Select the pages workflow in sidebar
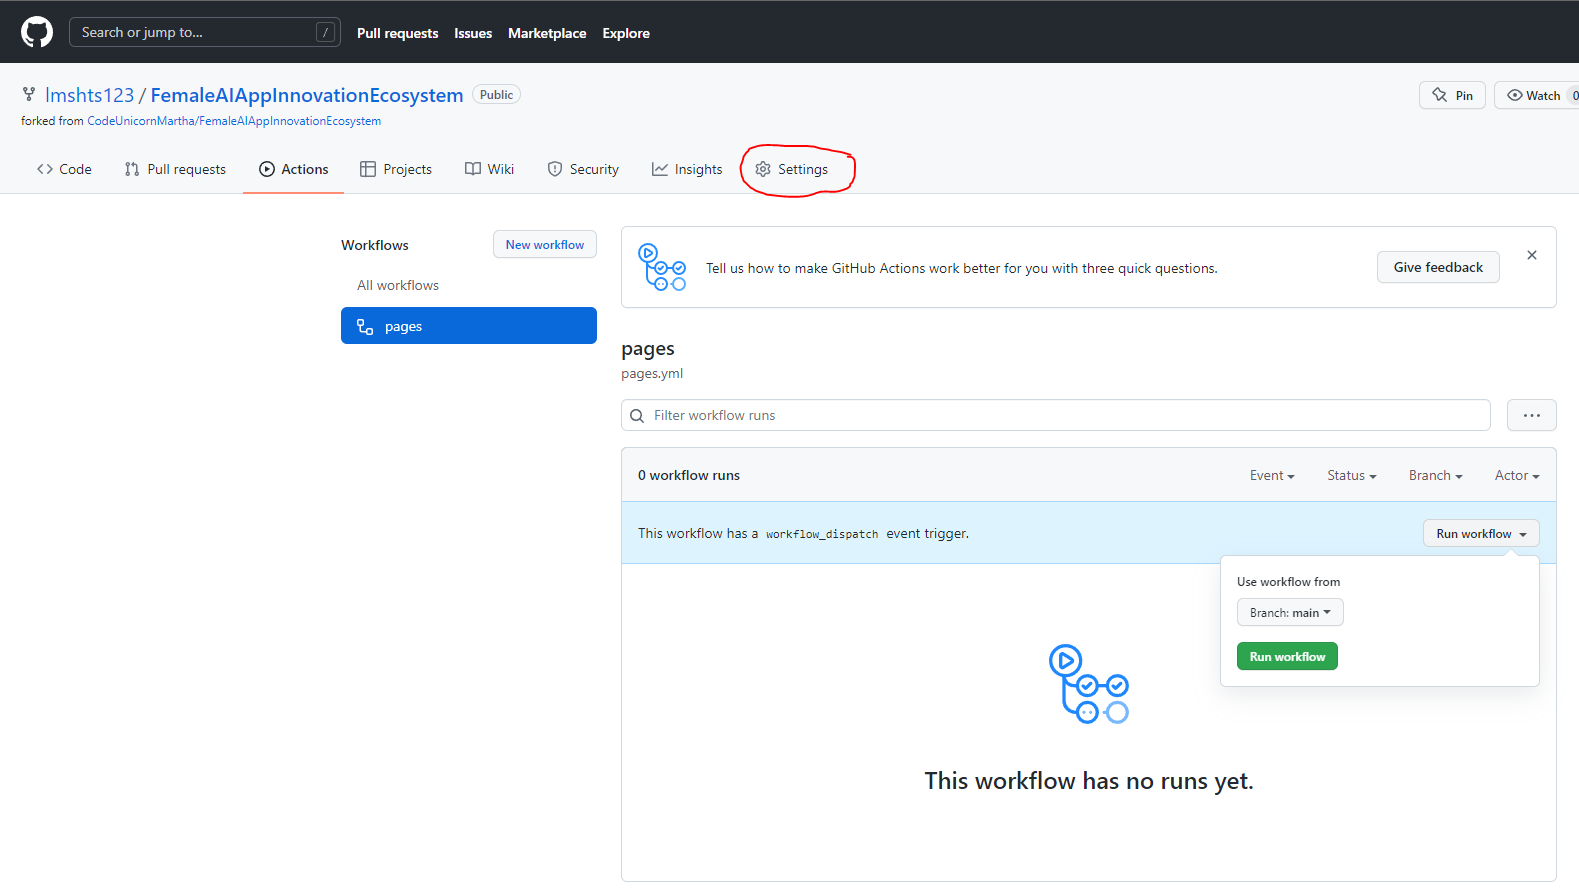The height and width of the screenshot is (894, 1579). pos(468,326)
